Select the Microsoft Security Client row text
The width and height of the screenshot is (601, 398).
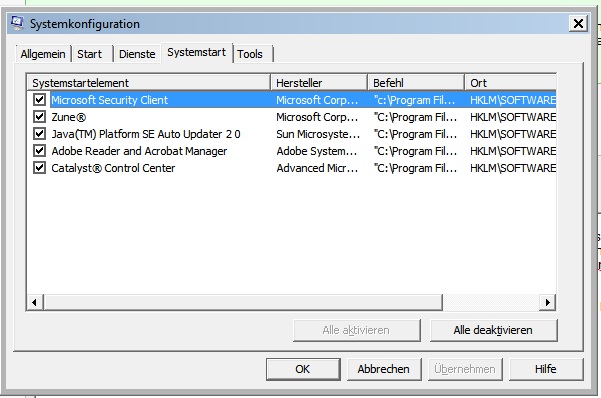110,100
